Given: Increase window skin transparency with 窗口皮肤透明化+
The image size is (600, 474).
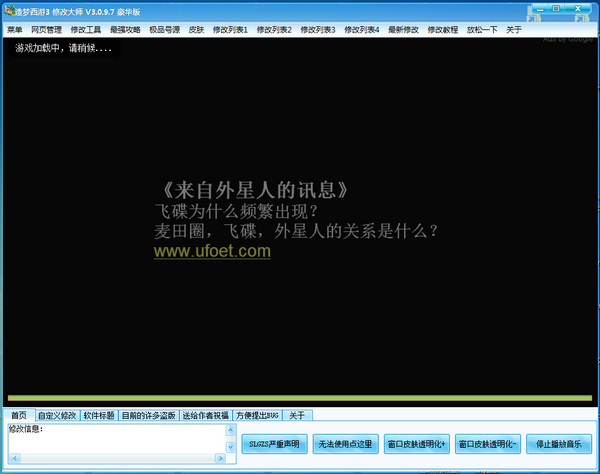Looking at the screenshot, I should [x=416, y=443].
